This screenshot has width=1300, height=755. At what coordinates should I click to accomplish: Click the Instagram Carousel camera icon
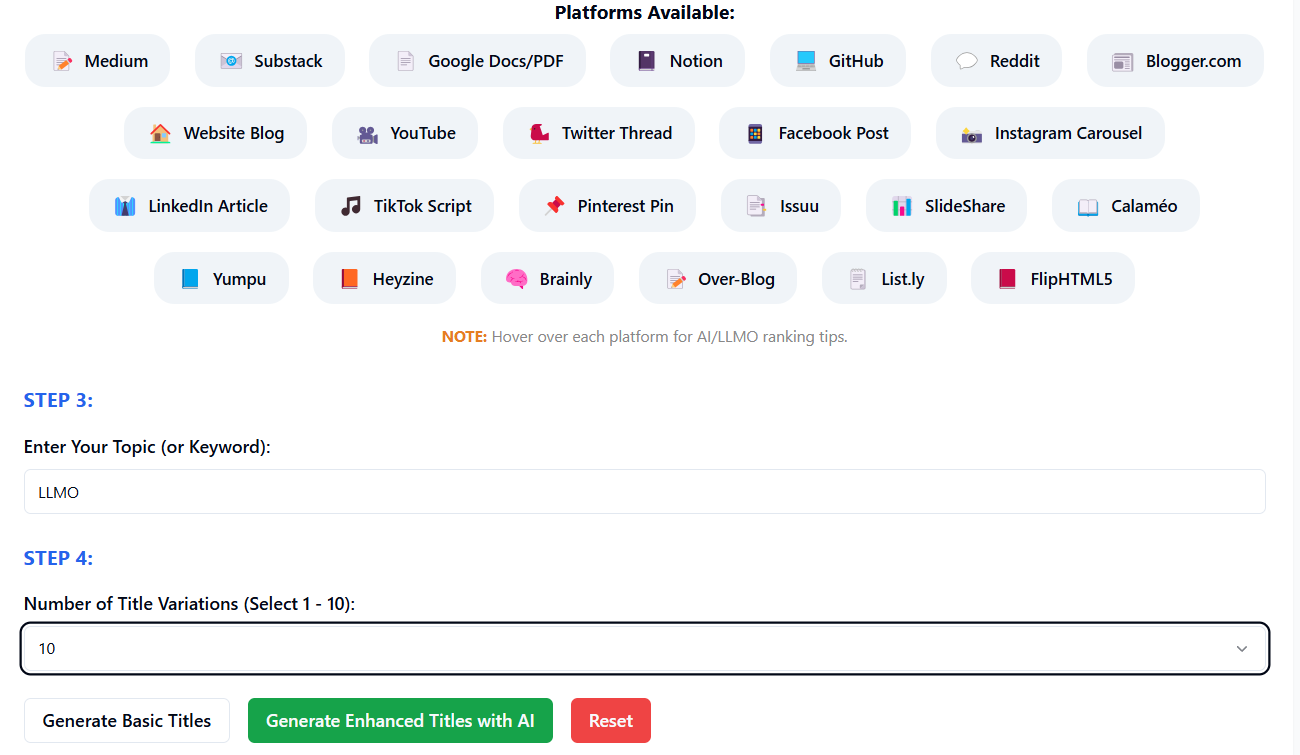tap(972, 133)
